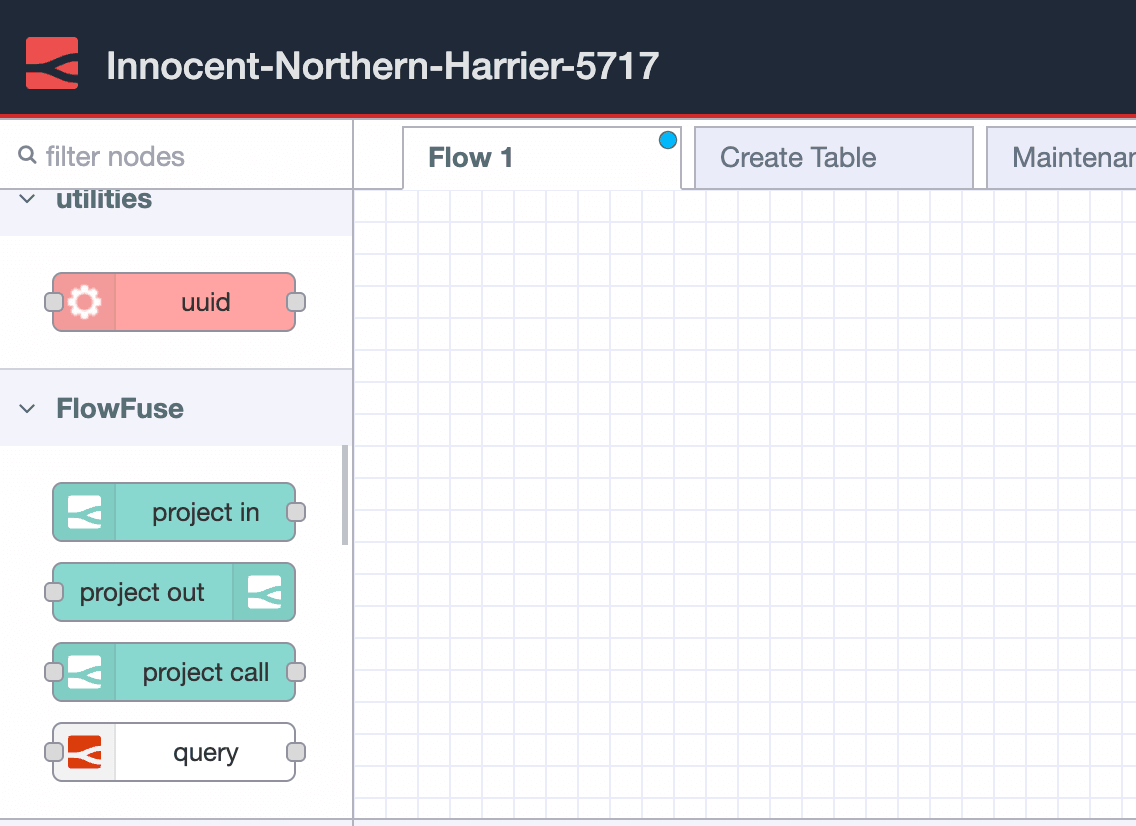
Task: Click the gear icon on the uuid node
Action: click(84, 302)
